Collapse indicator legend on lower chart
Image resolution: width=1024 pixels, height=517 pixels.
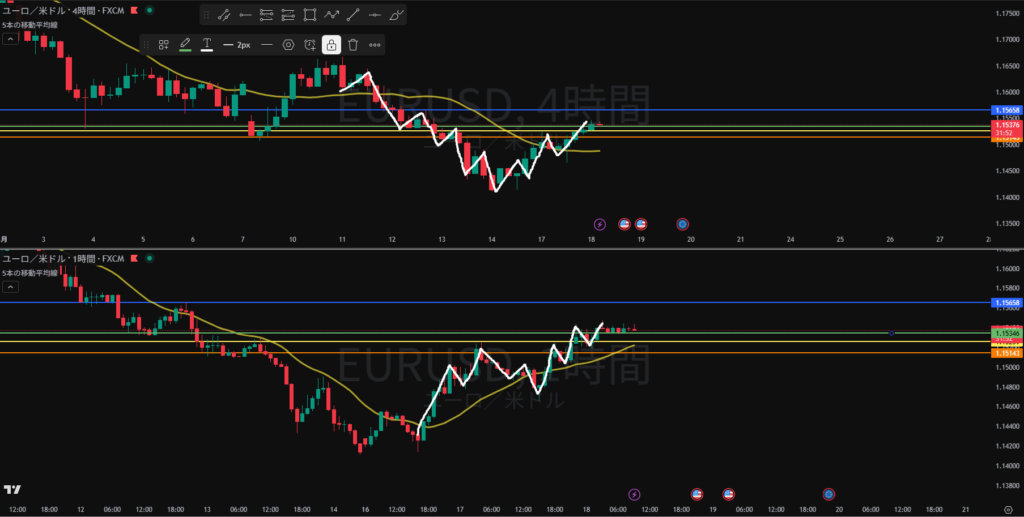[10, 286]
